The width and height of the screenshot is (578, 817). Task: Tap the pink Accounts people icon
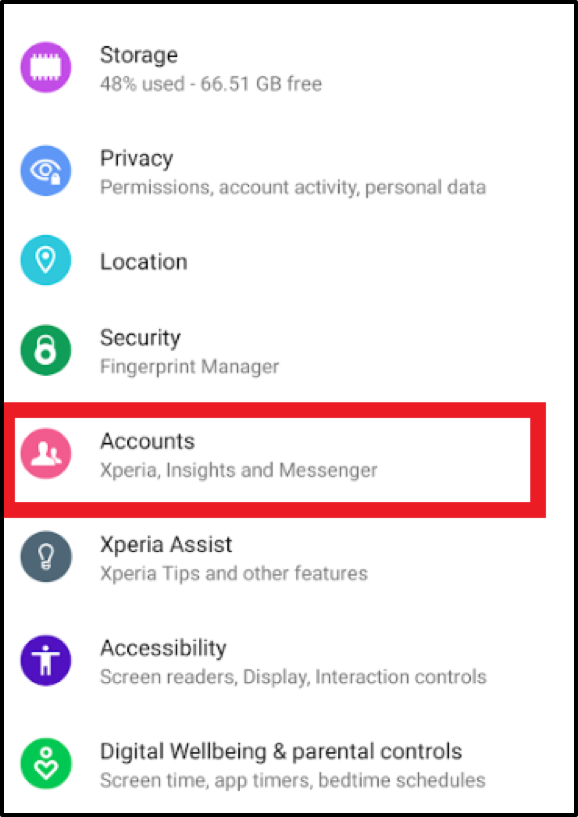coord(46,453)
